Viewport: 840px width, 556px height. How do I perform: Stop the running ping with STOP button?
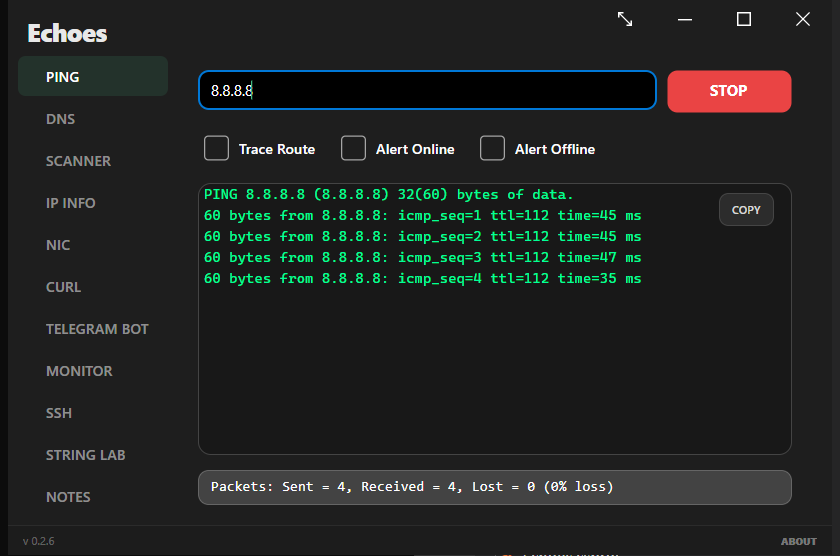pos(729,91)
